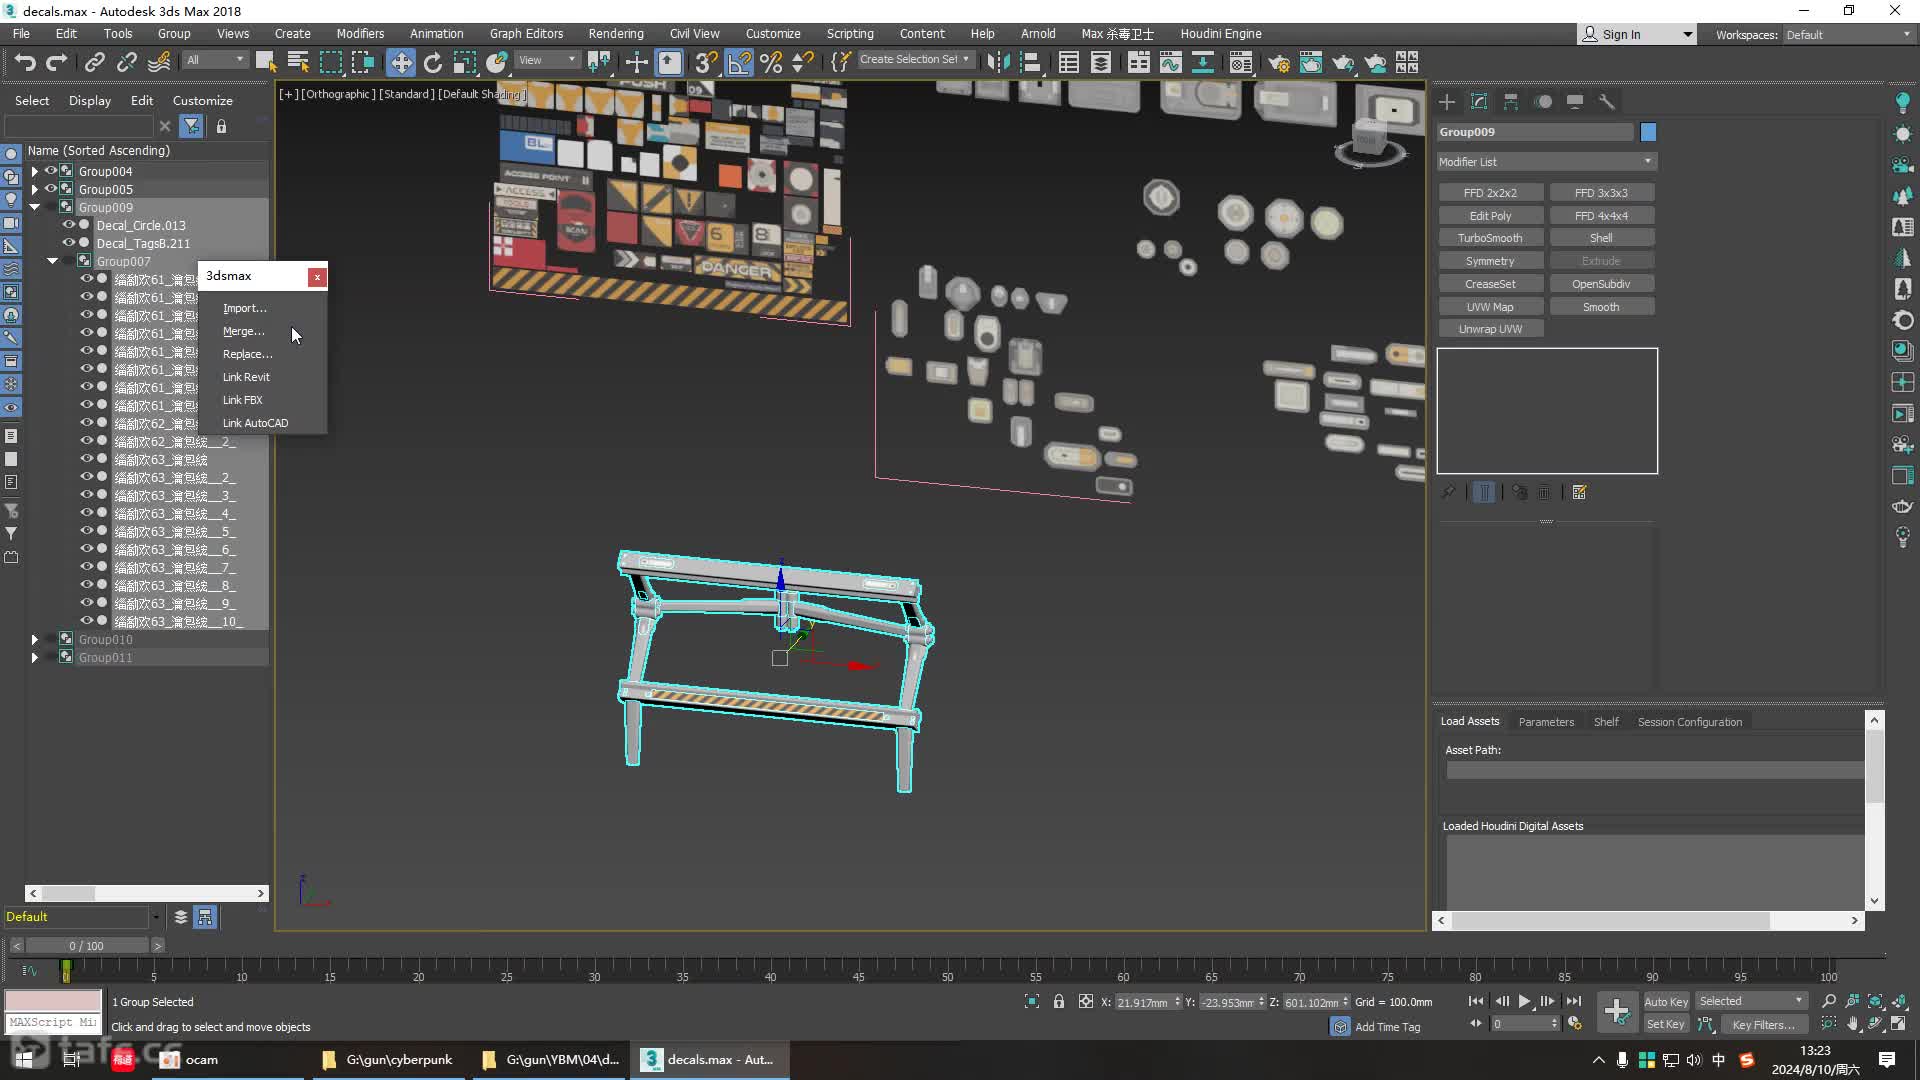Toggle visibility eye of Group004
The height and width of the screenshot is (1080, 1920).
click(50, 171)
